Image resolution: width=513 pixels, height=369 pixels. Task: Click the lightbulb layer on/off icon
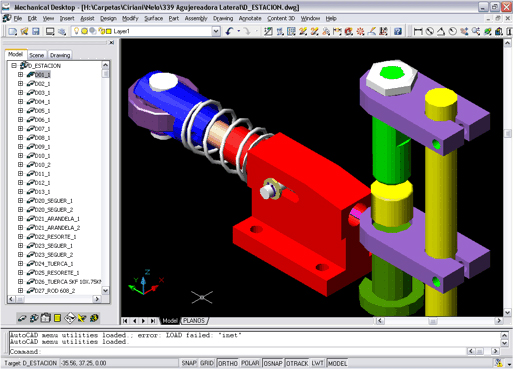click(76, 31)
